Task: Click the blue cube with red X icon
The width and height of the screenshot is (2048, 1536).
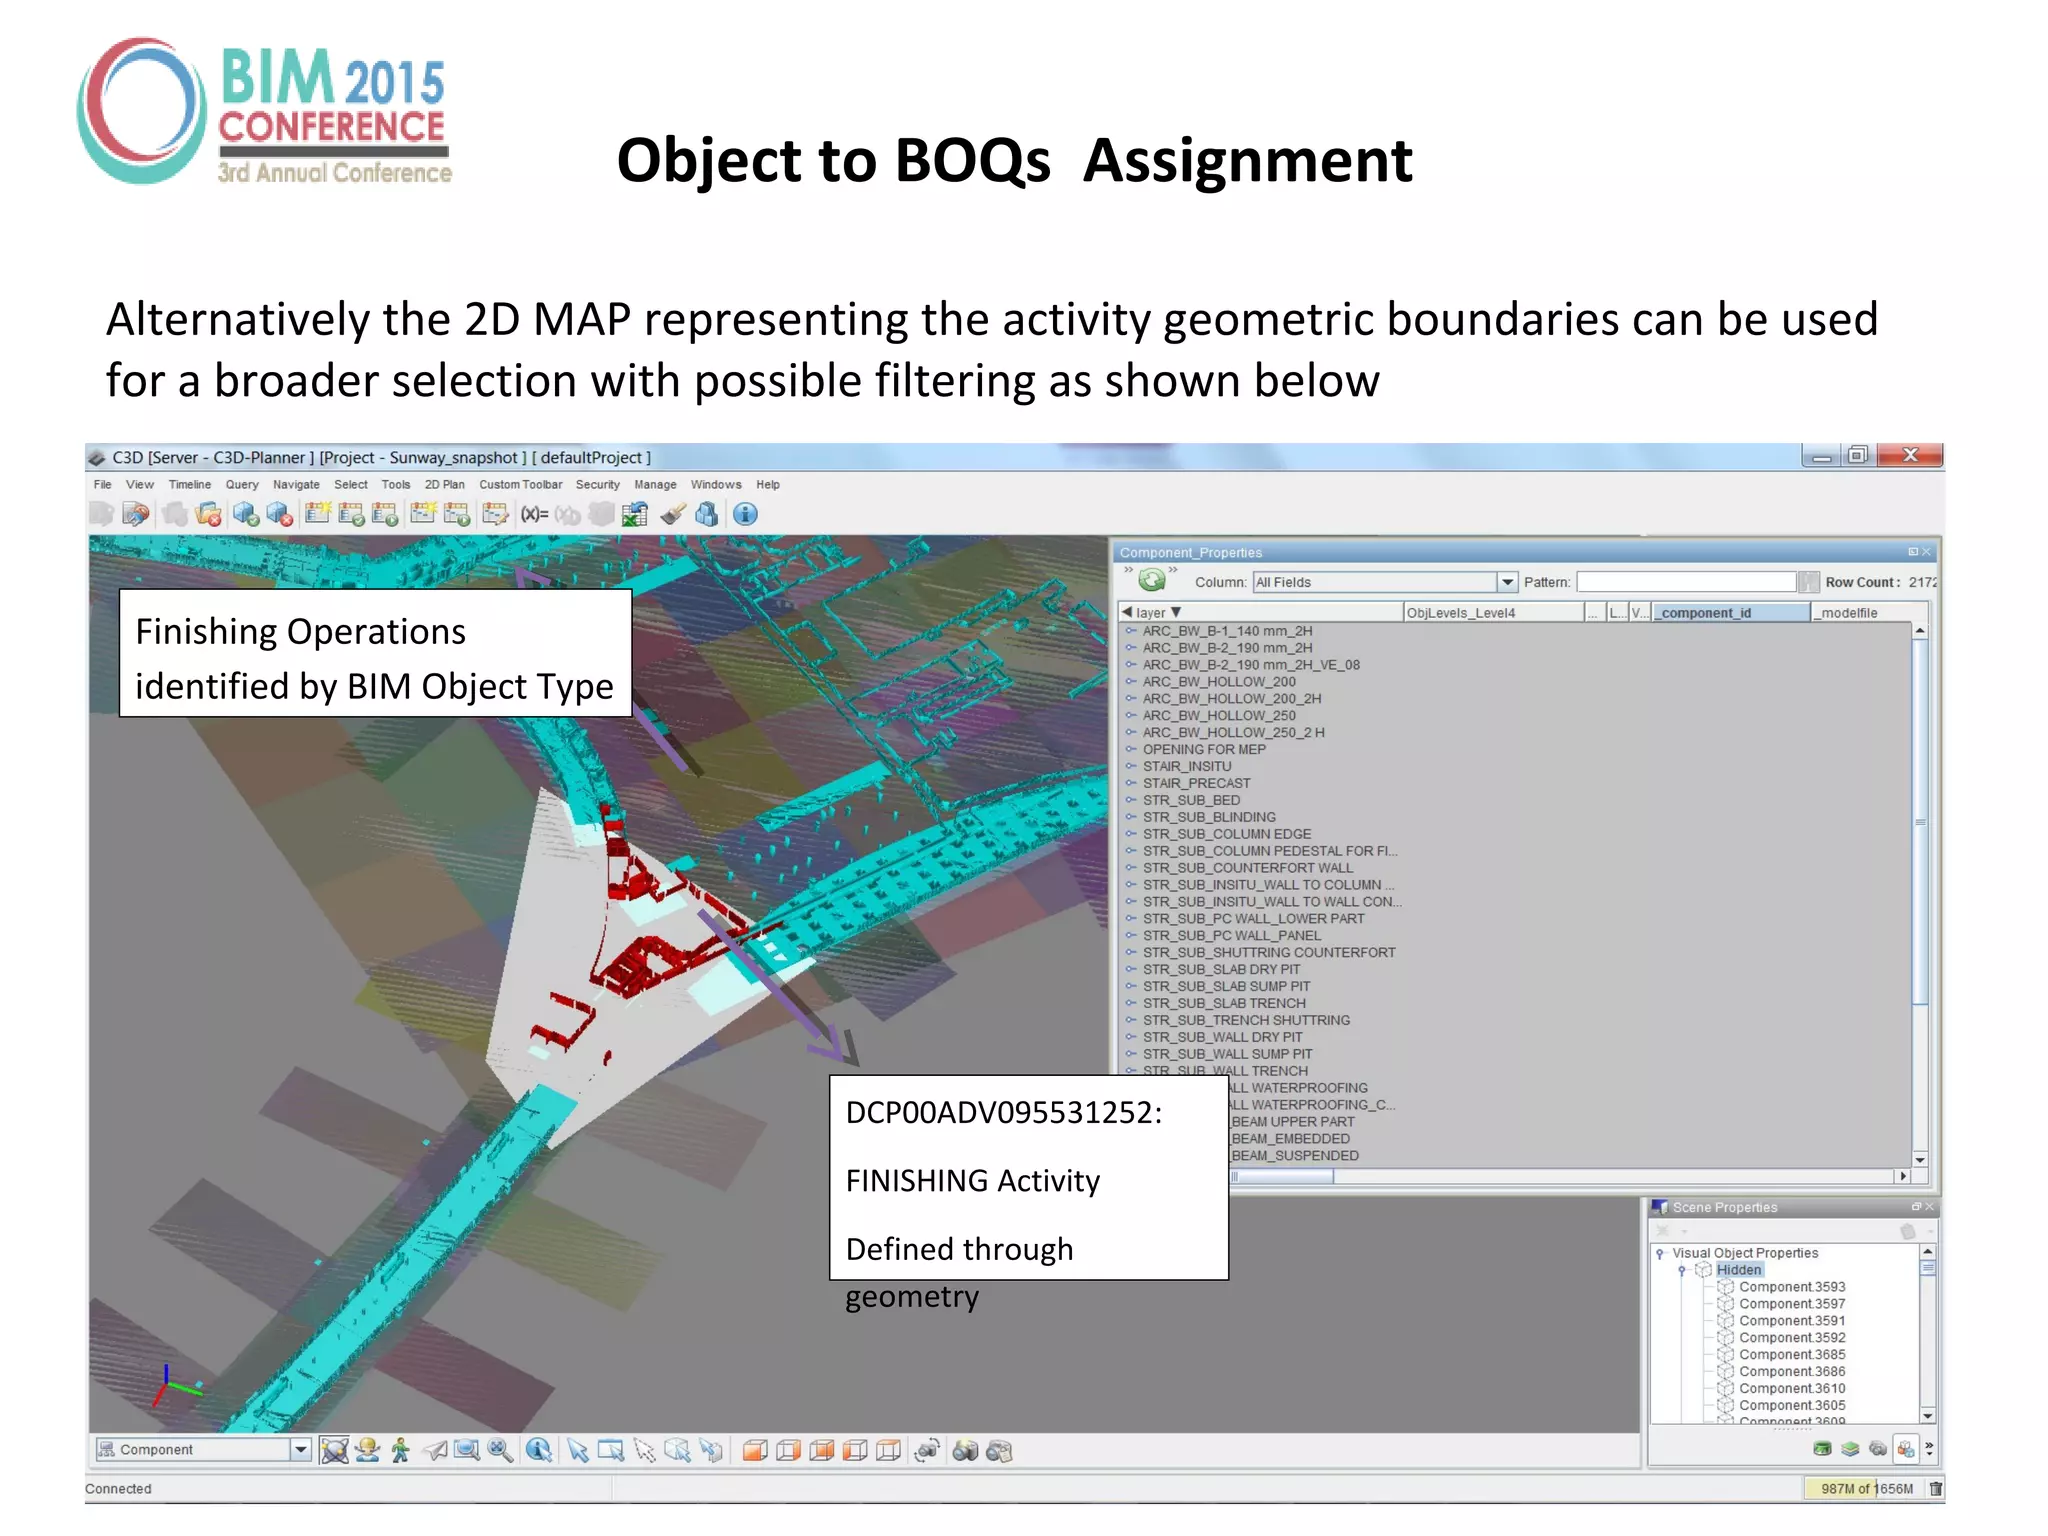Action: point(279,514)
